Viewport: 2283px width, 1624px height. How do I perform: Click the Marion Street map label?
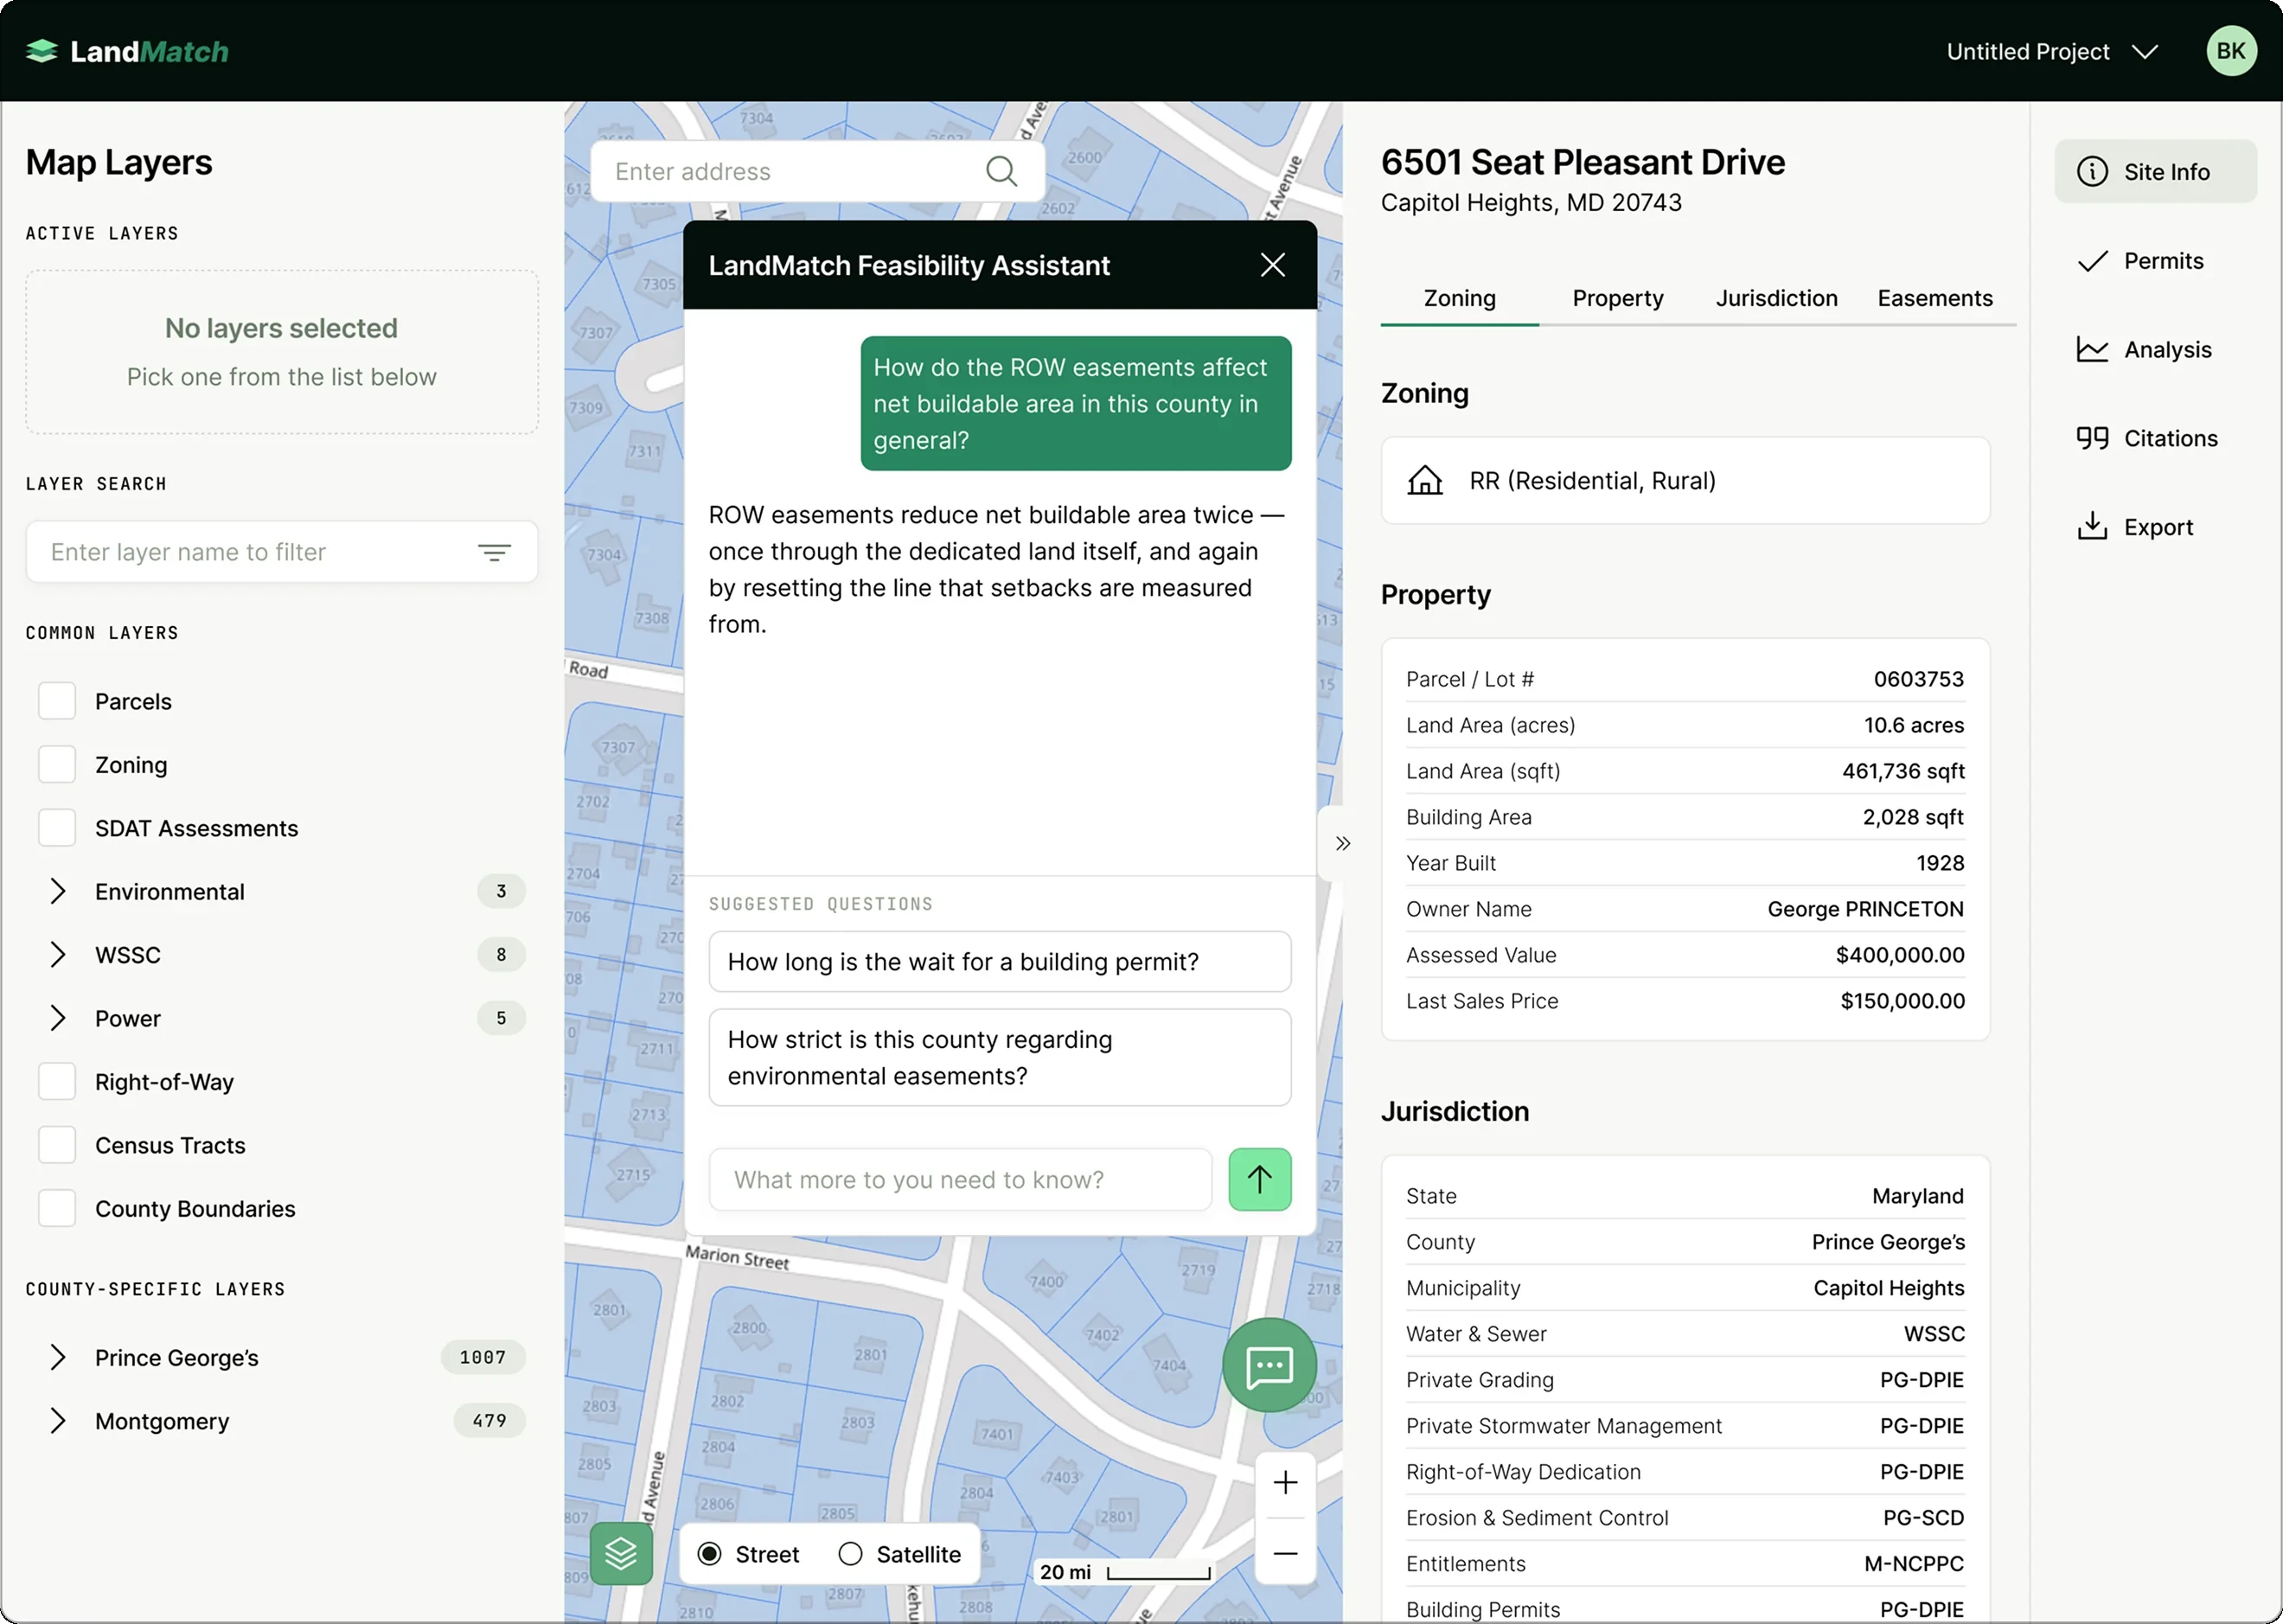coord(737,1258)
